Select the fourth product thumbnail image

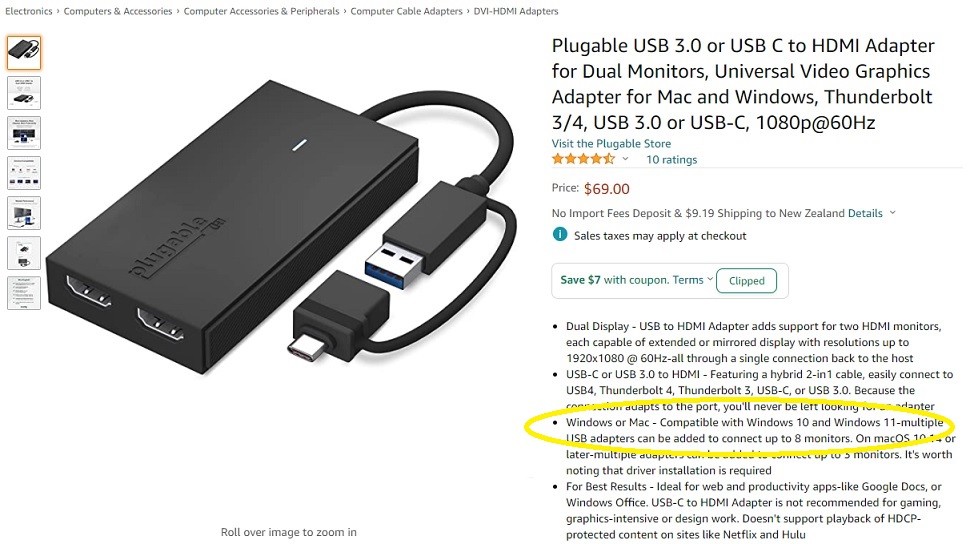pyautogui.click(x=24, y=173)
